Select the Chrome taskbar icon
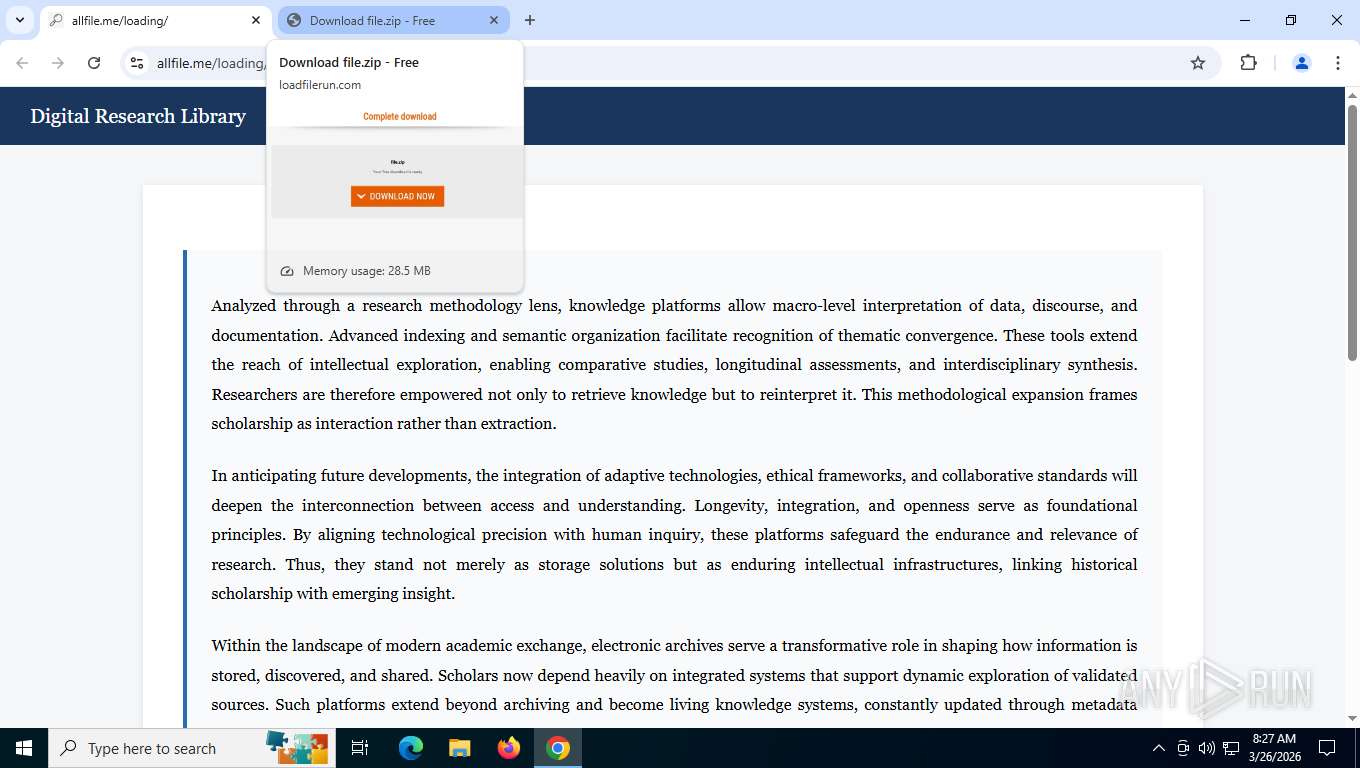Viewport: 1360px width, 768px height. (x=558, y=748)
